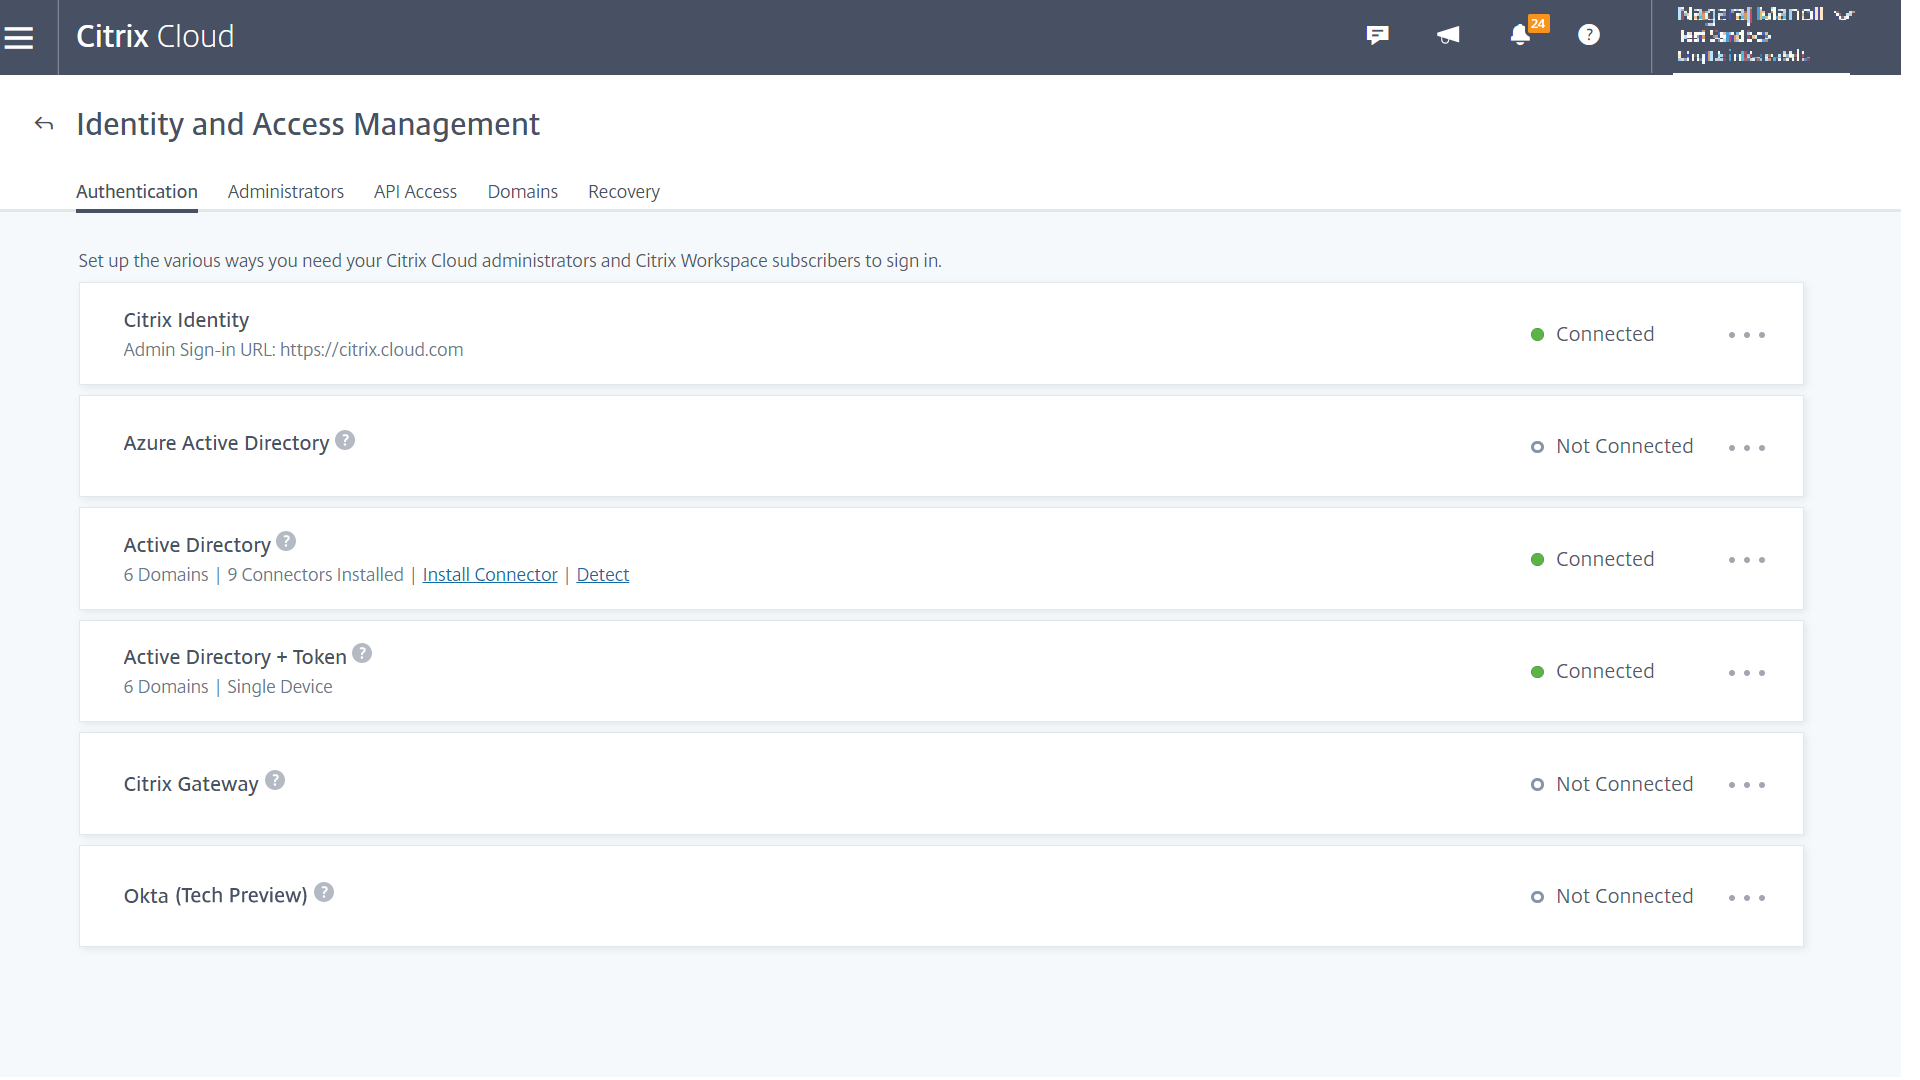Click help icon next to Active Directory + Token
Viewport: 1920px width, 1080px height.
[x=362, y=654]
